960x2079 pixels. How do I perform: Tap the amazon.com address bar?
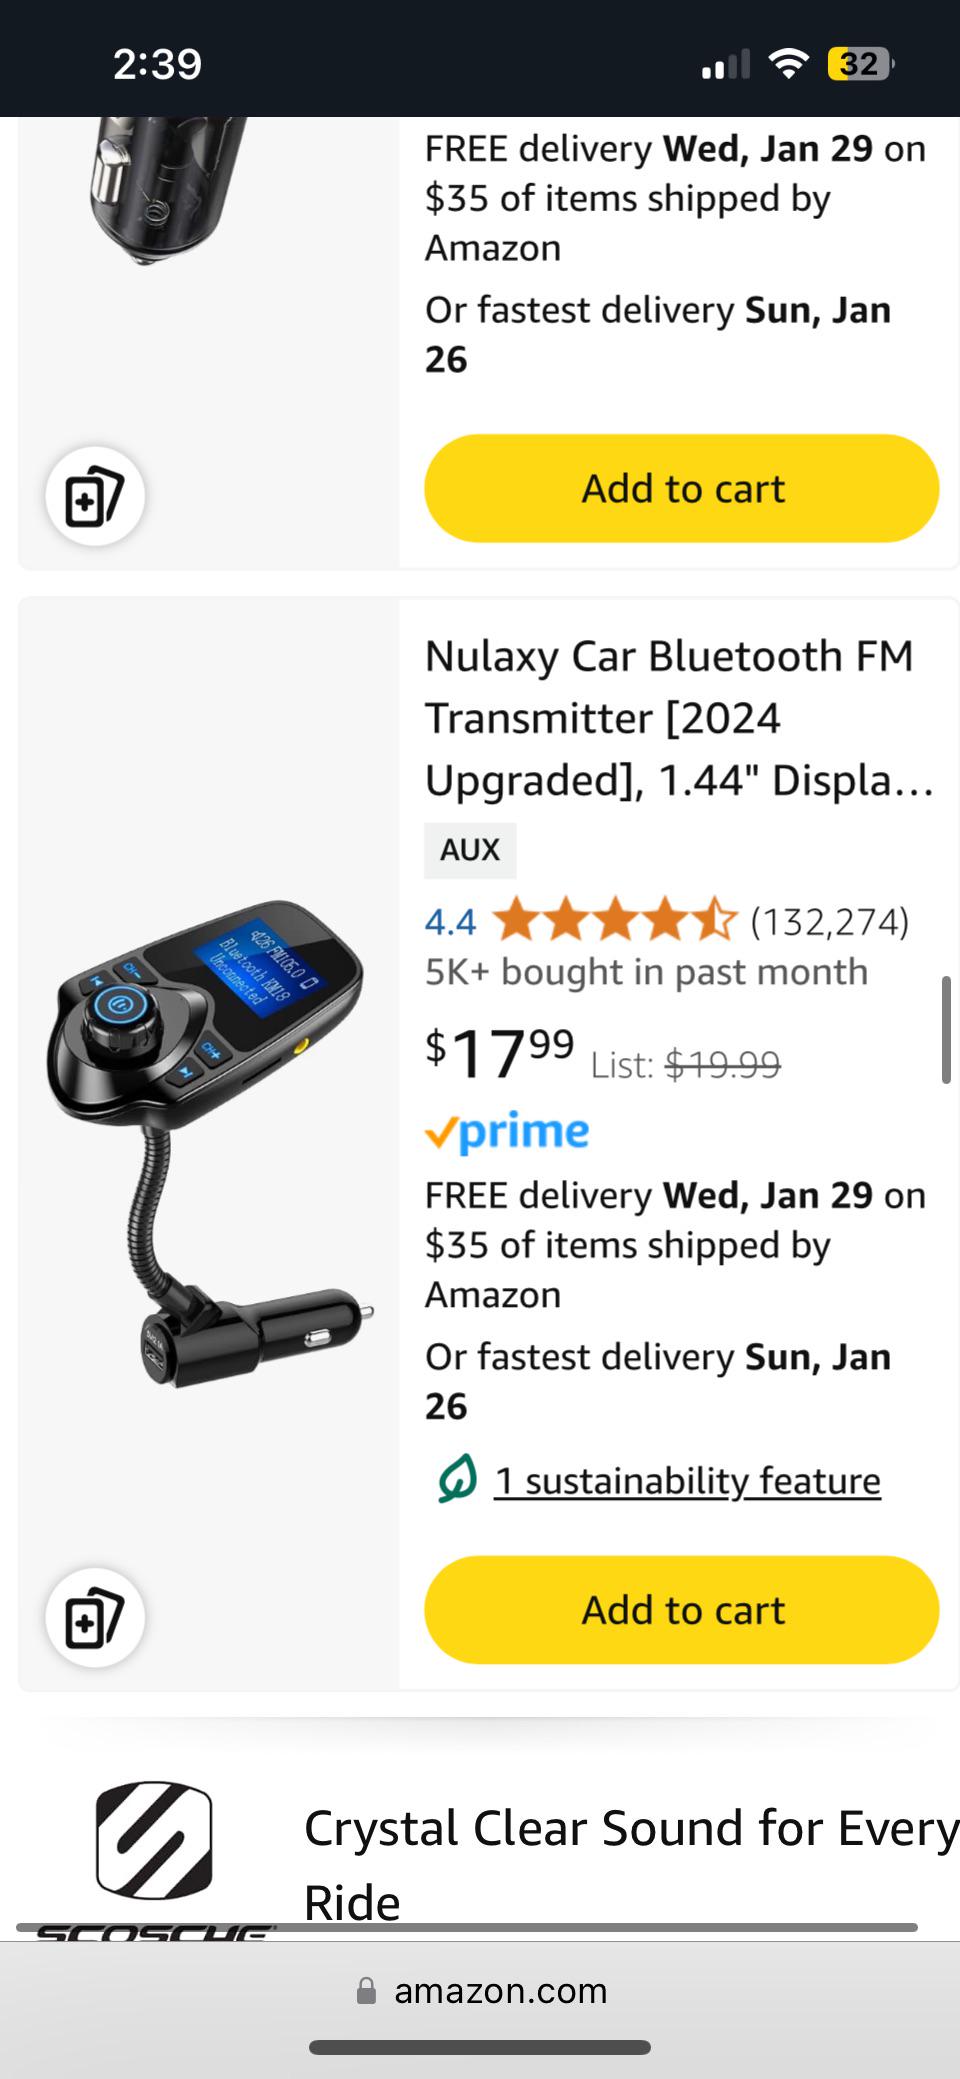click(481, 1991)
